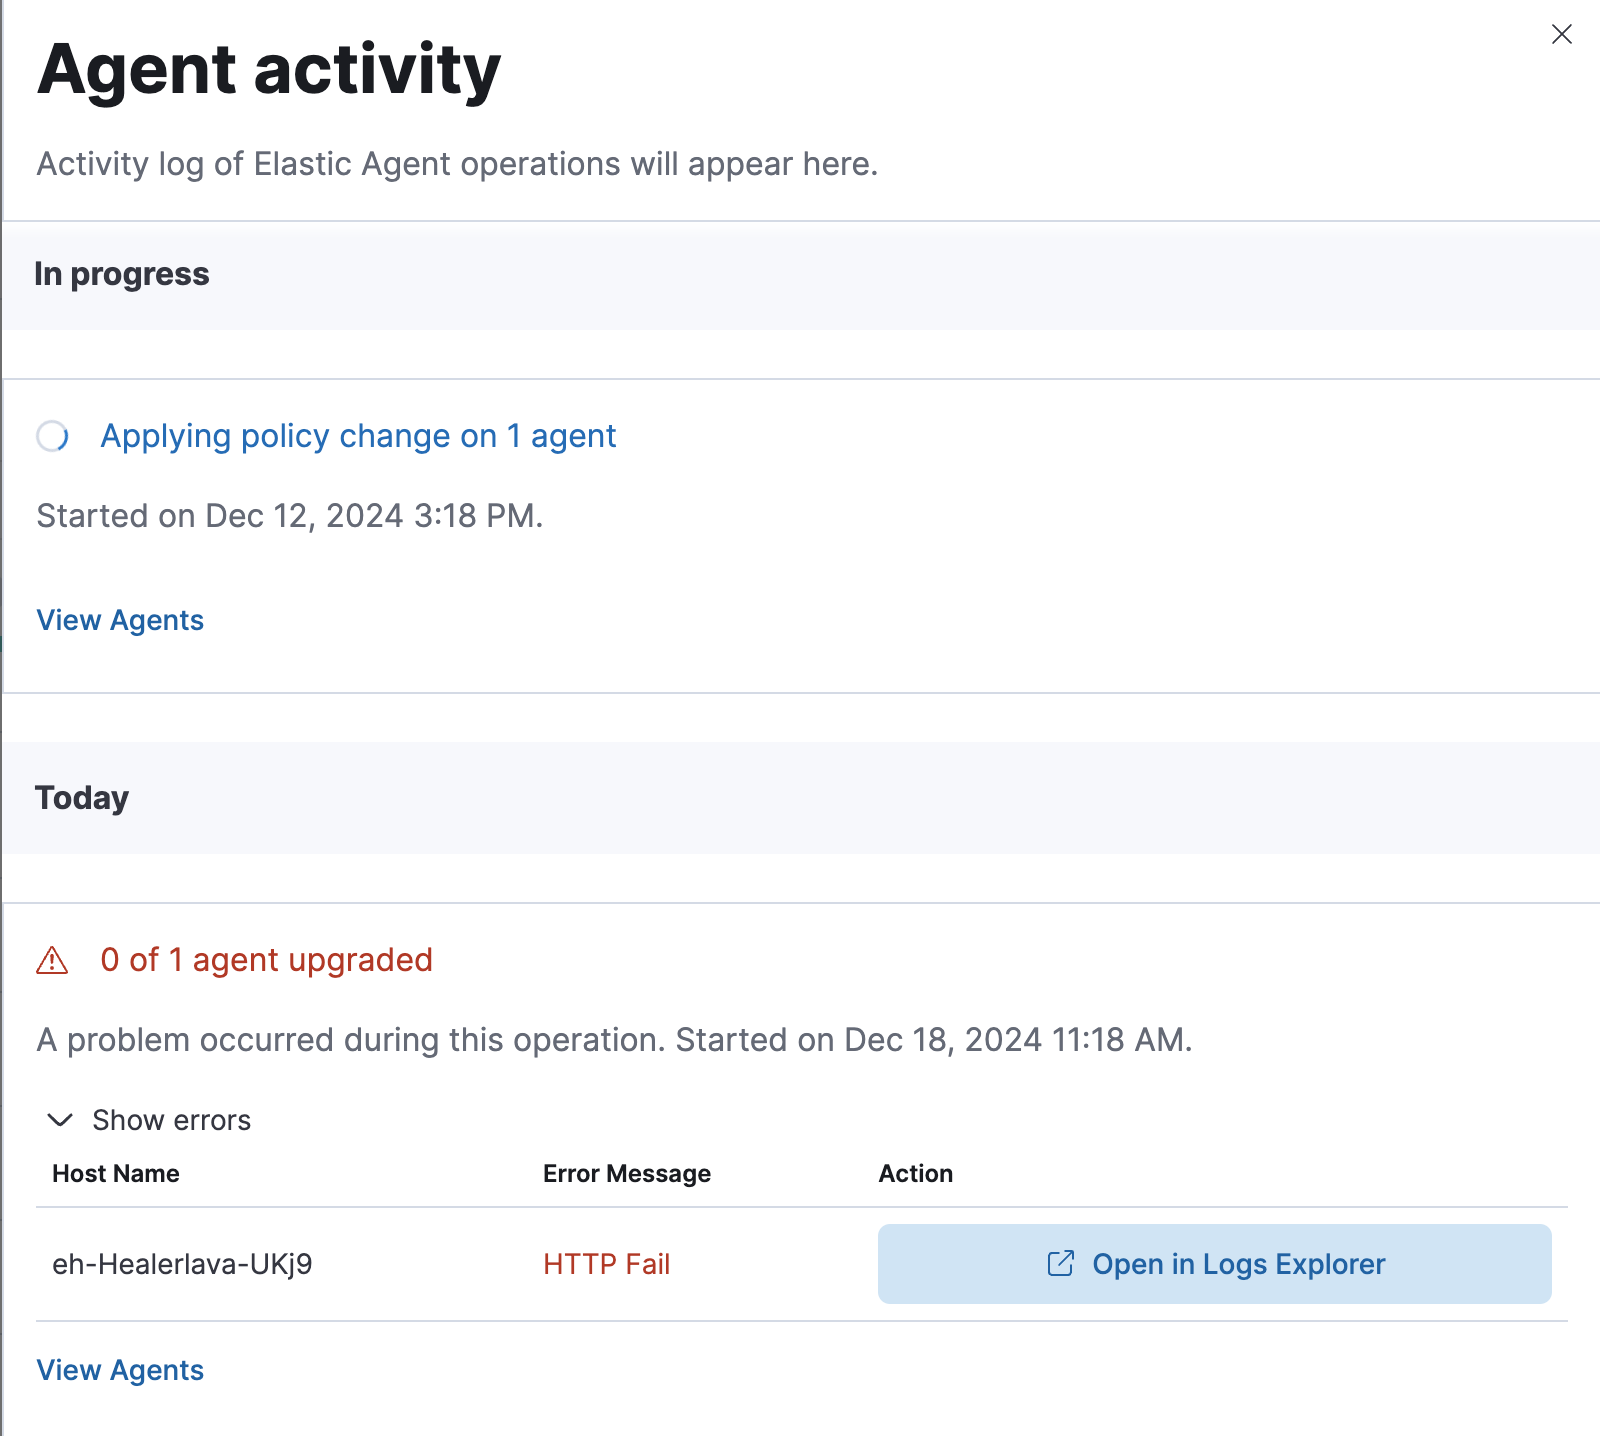Click the Host Name column header
1600x1436 pixels.
click(x=116, y=1173)
